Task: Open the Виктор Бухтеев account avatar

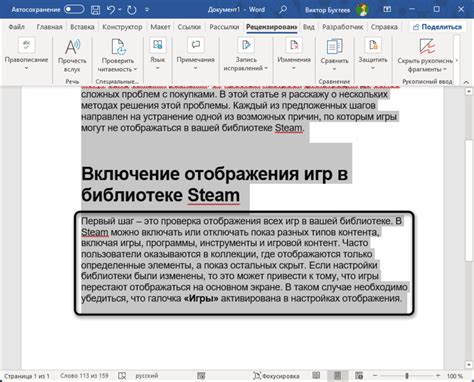Action: (x=362, y=10)
